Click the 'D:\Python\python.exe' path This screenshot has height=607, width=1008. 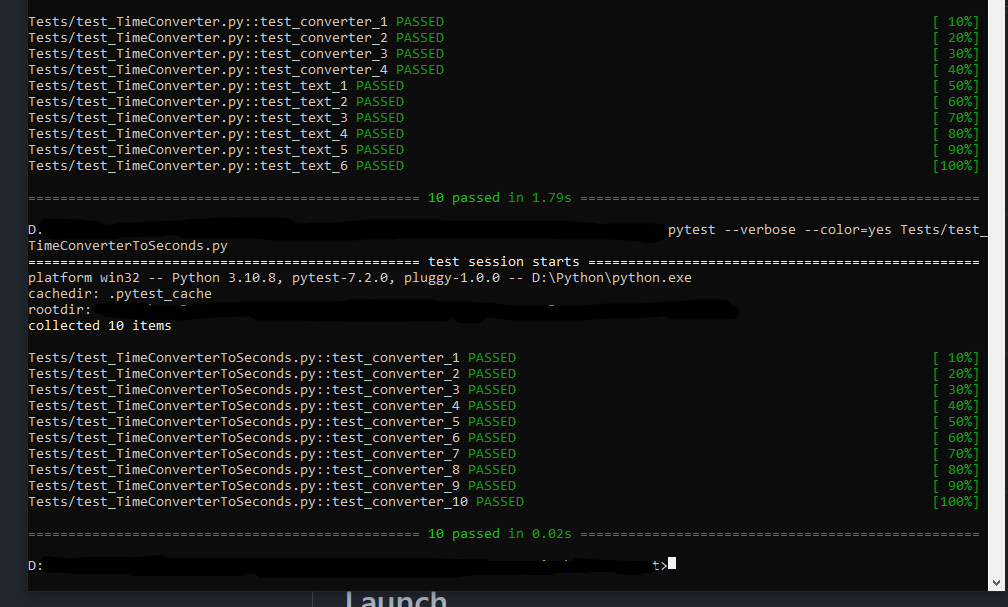coord(611,278)
